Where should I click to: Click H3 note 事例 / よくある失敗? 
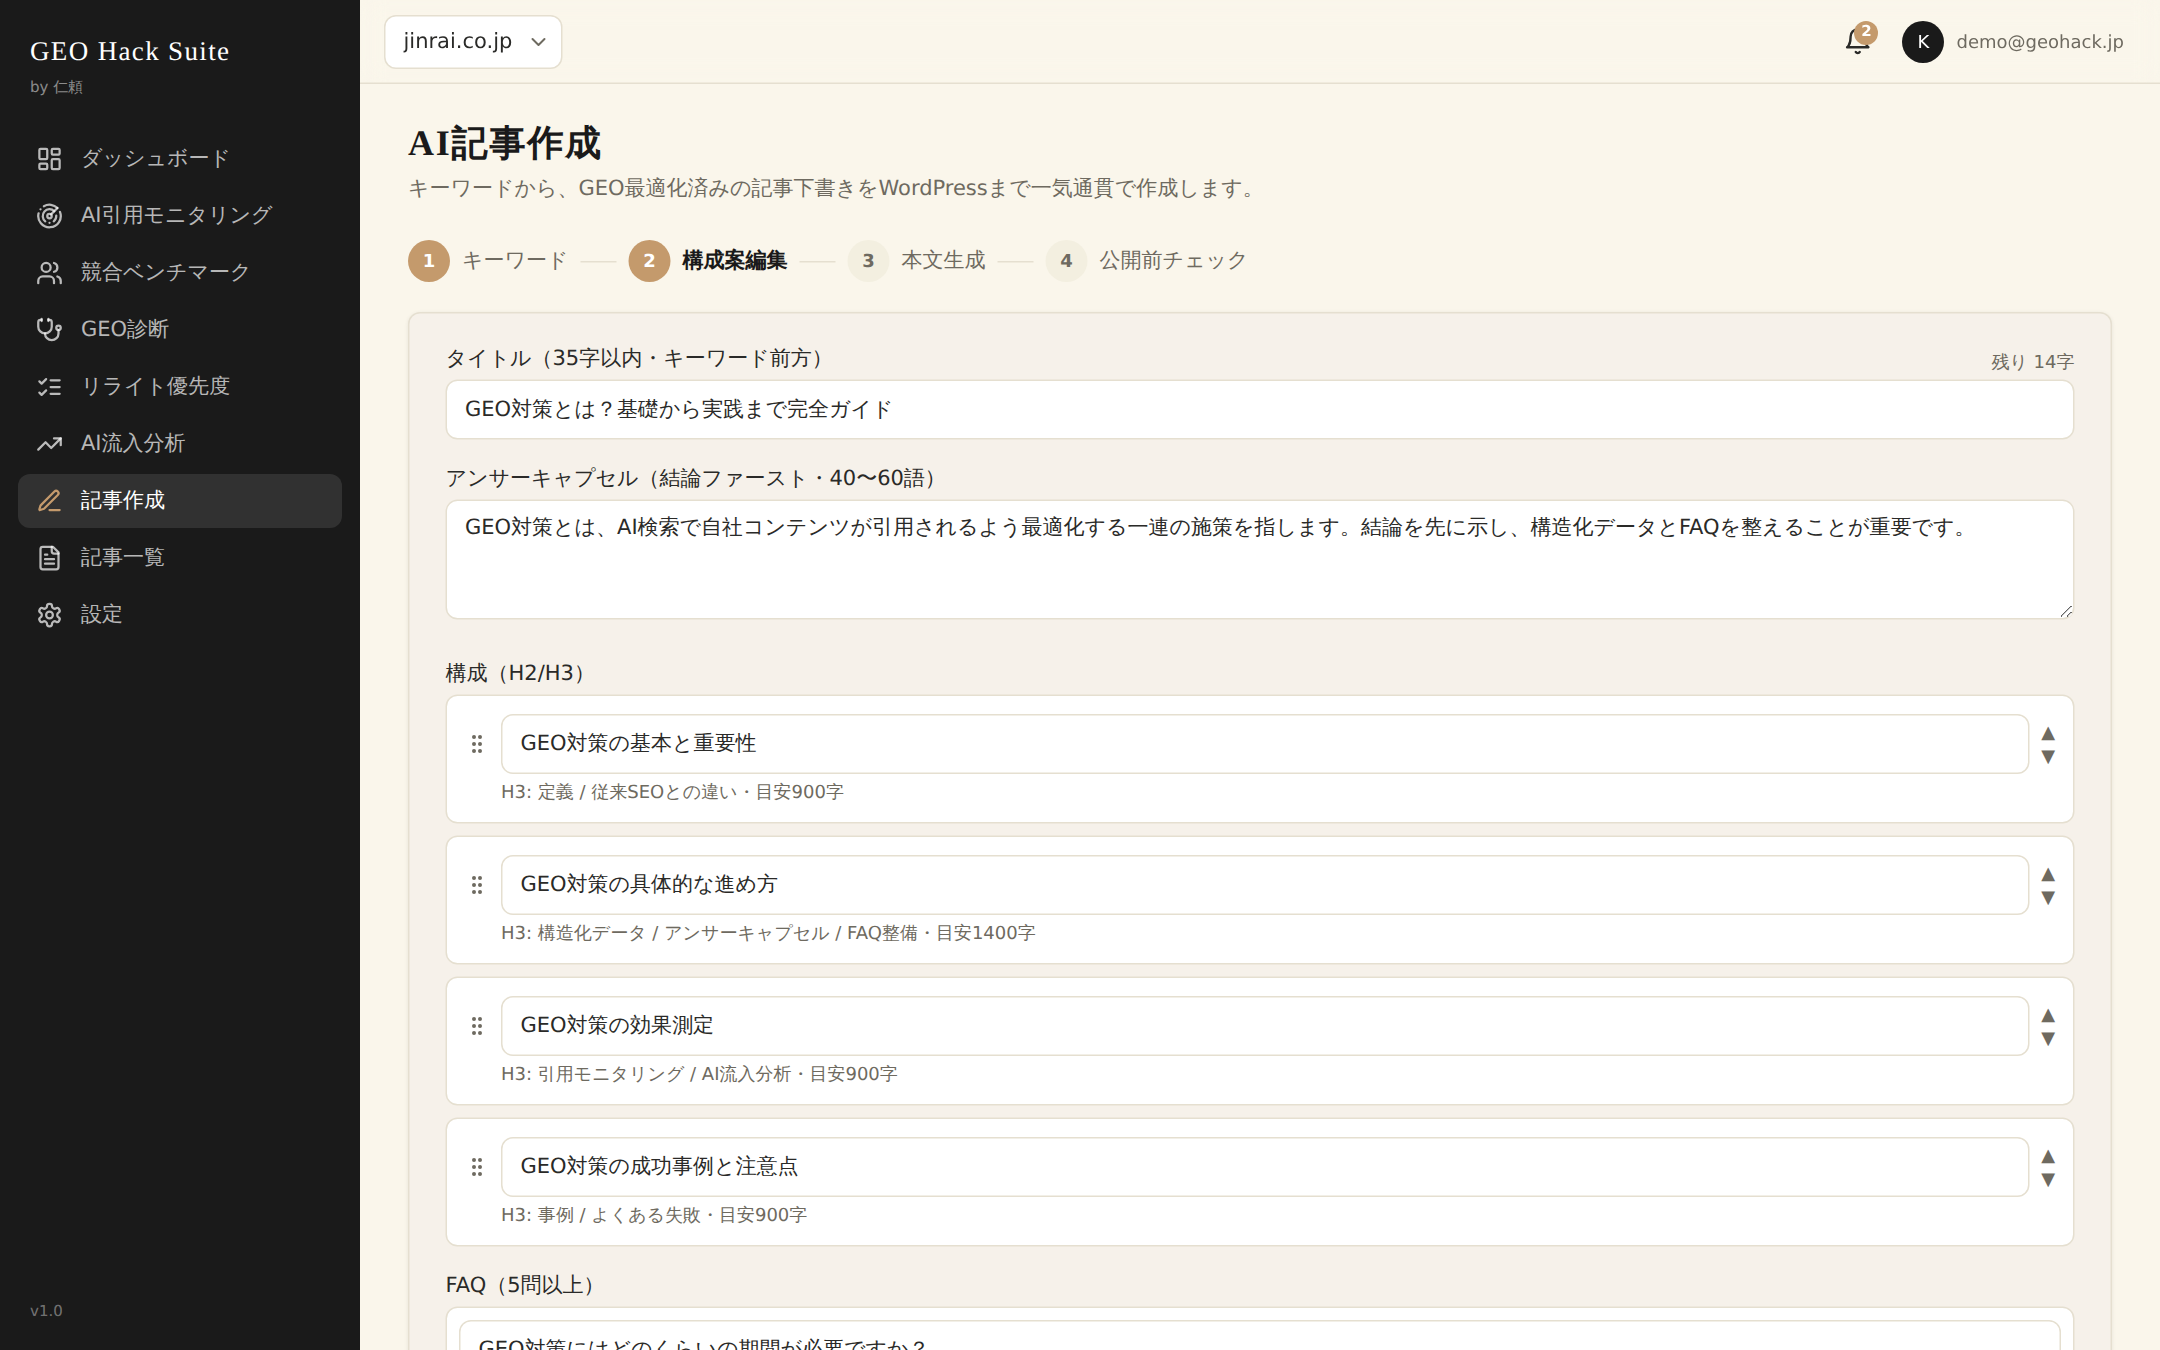tap(654, 1215)
